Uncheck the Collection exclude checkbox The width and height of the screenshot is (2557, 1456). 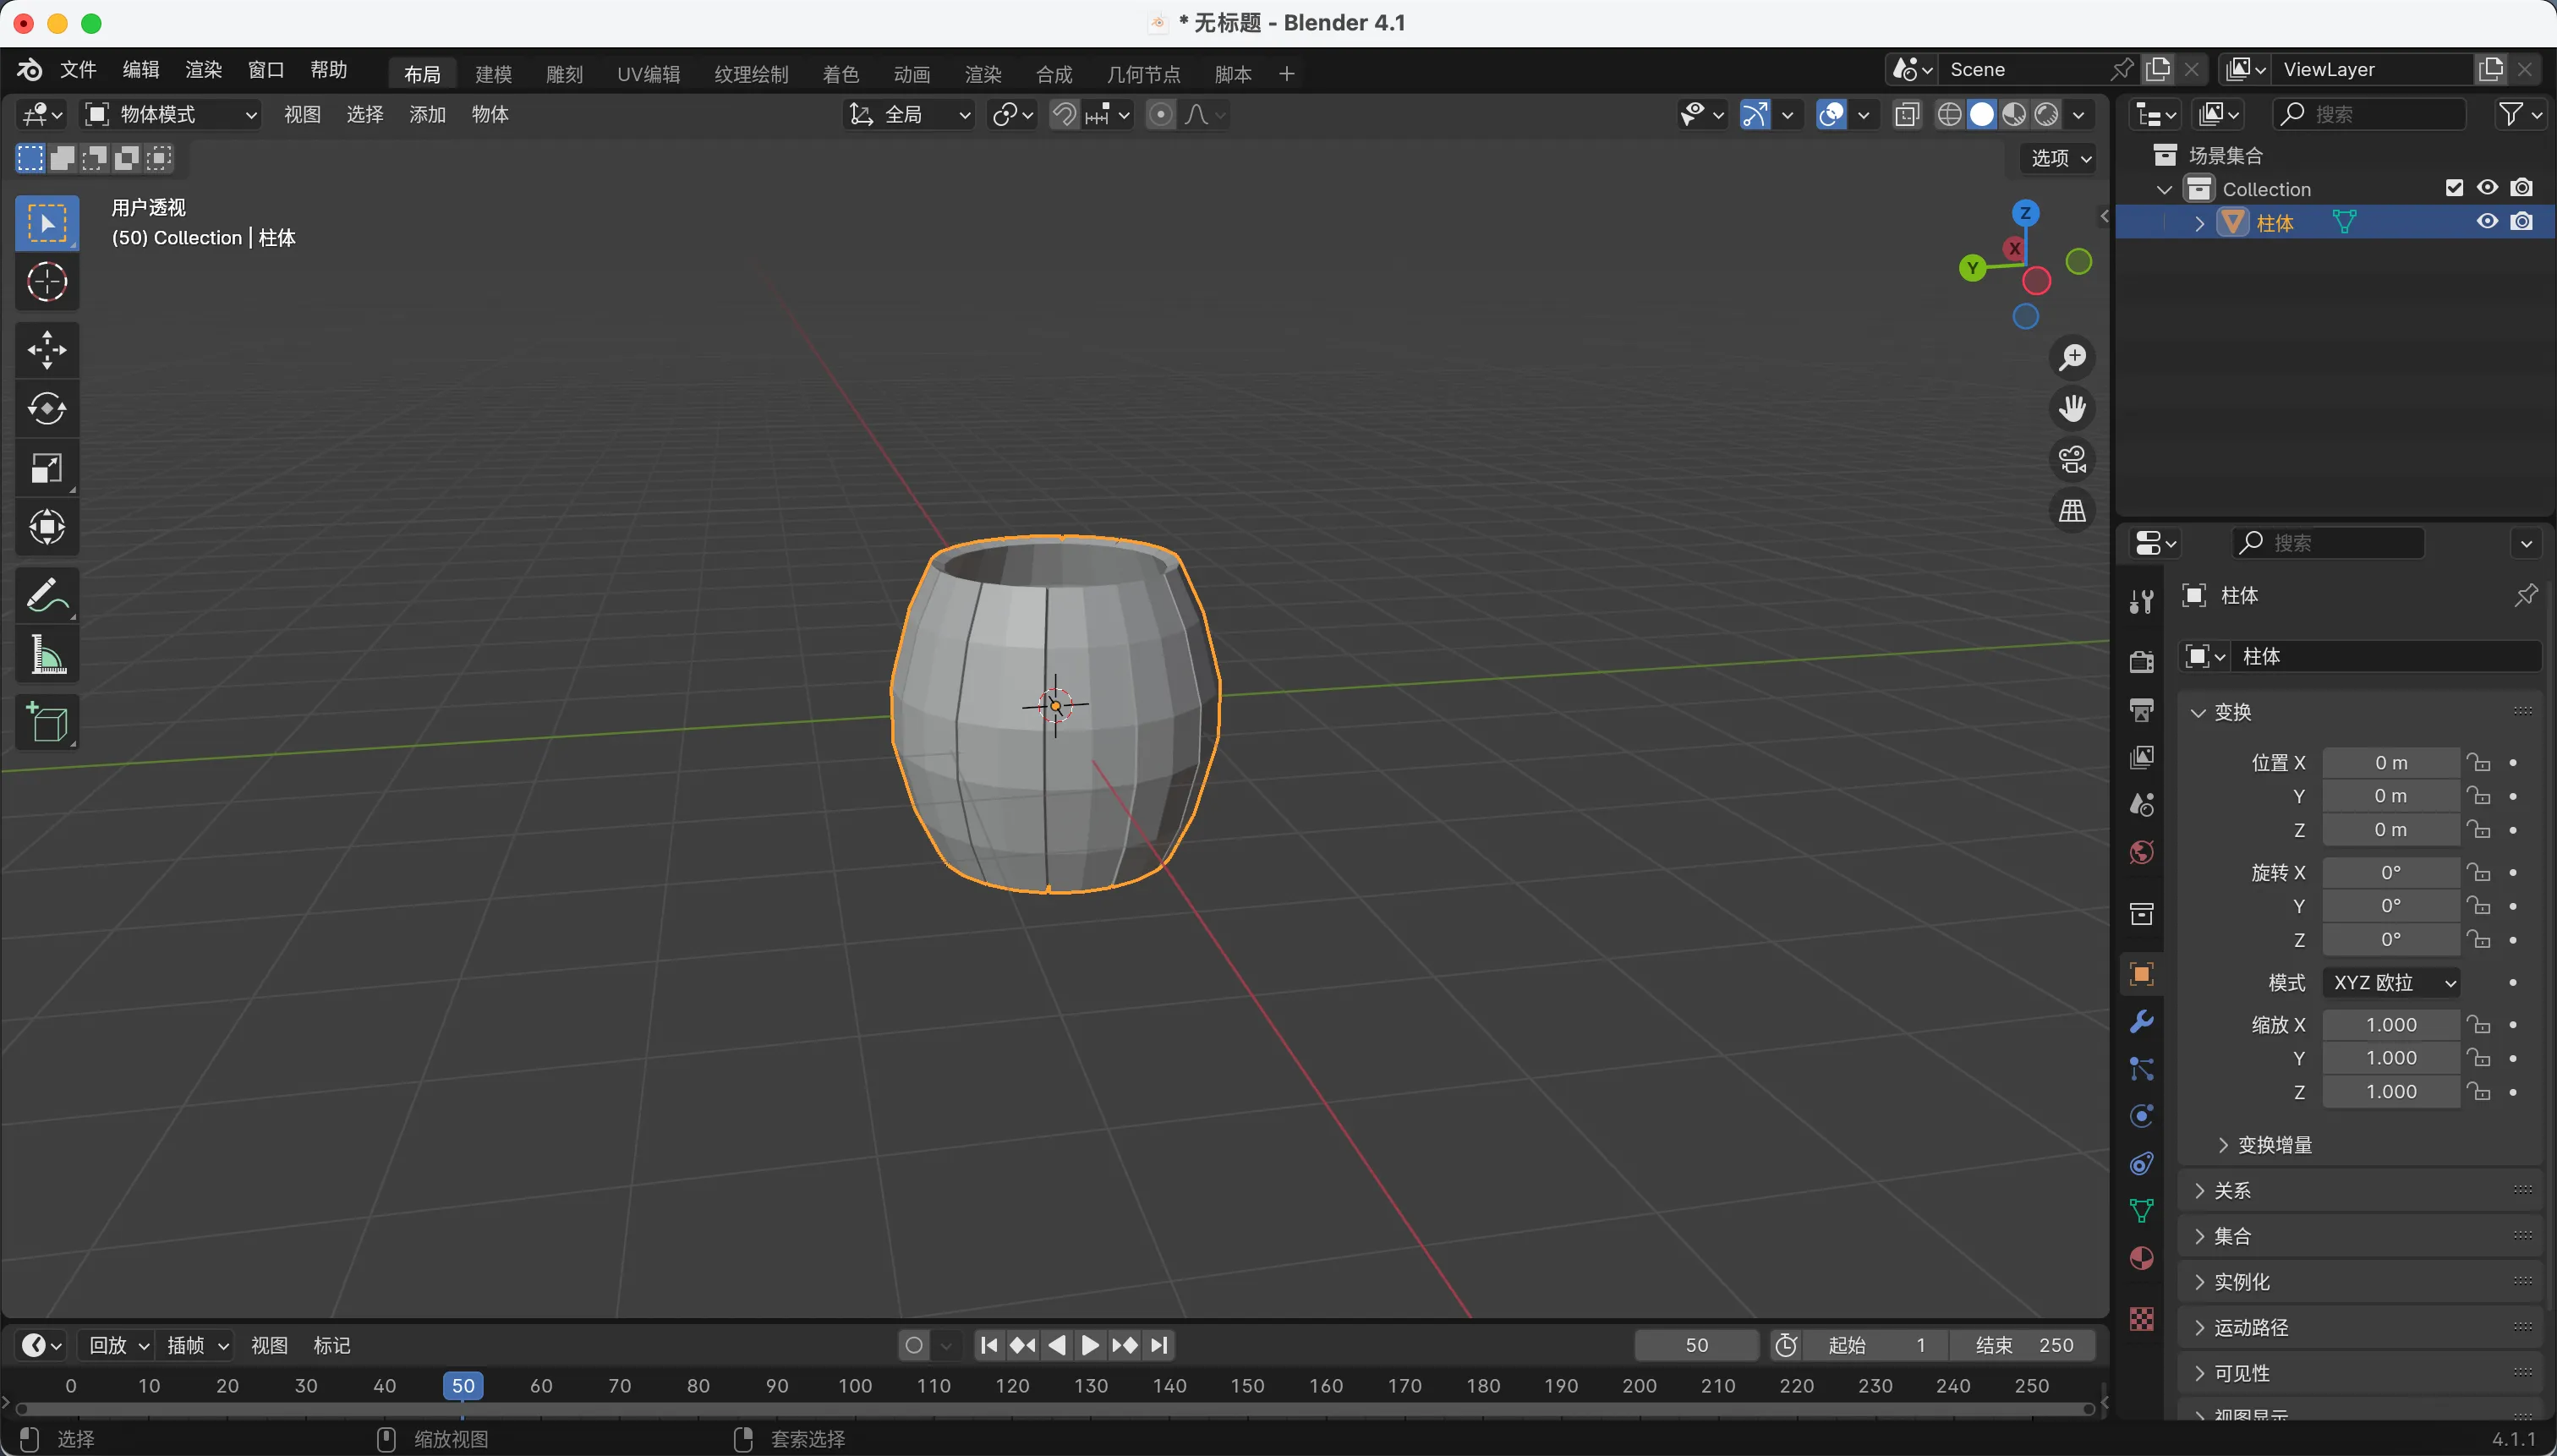click(2454, 188)
